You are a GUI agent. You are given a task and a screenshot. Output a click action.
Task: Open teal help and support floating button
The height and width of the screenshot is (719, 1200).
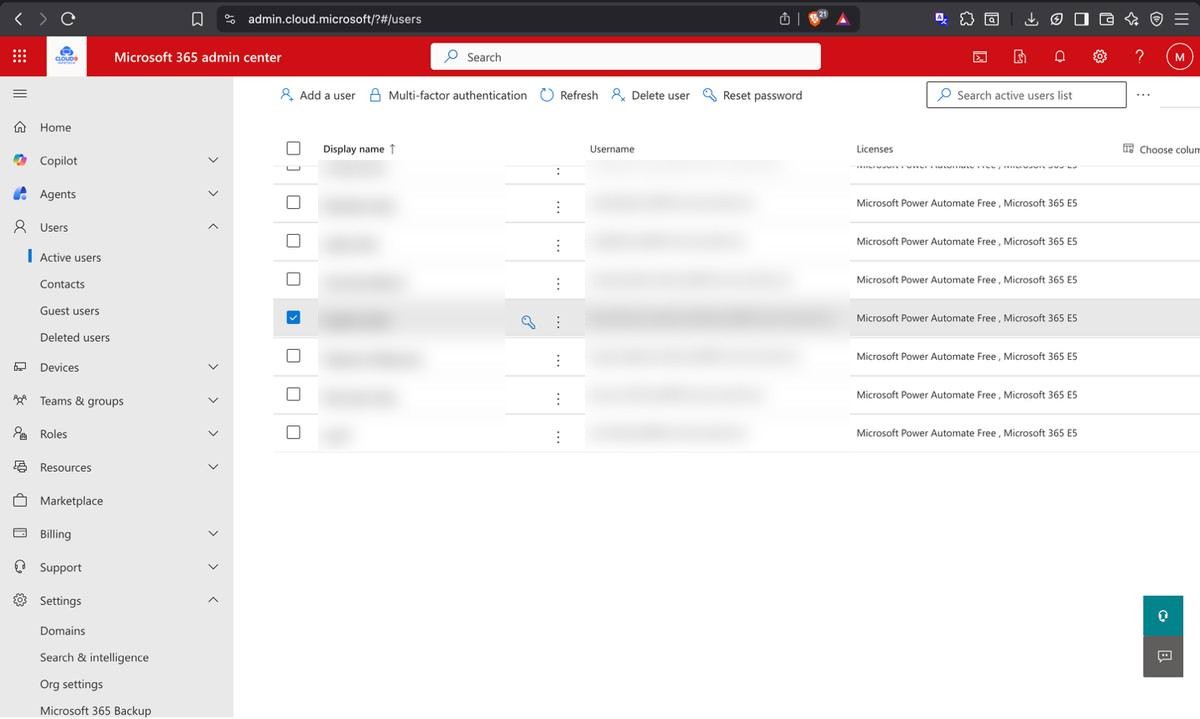tap(1163, 616)
